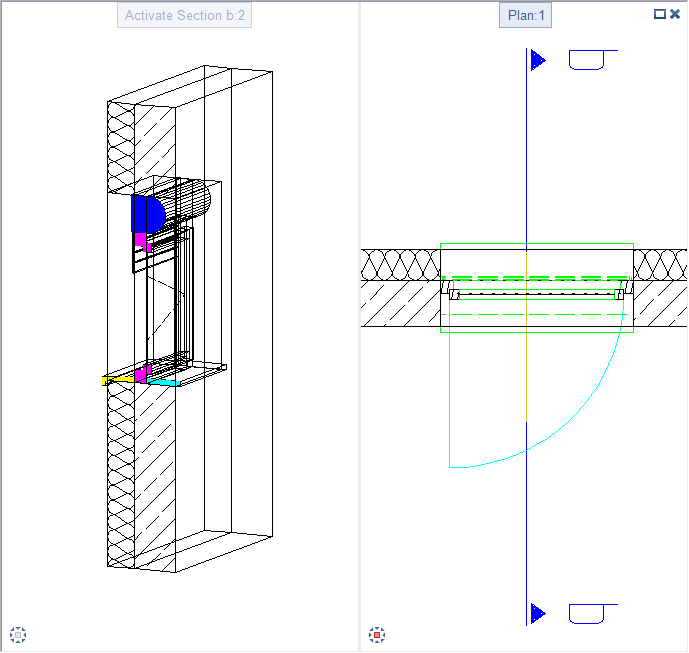Click the red view navigation icon in plan viewport
This screenshot has height=653, width=689.
[x=377, y=635]
